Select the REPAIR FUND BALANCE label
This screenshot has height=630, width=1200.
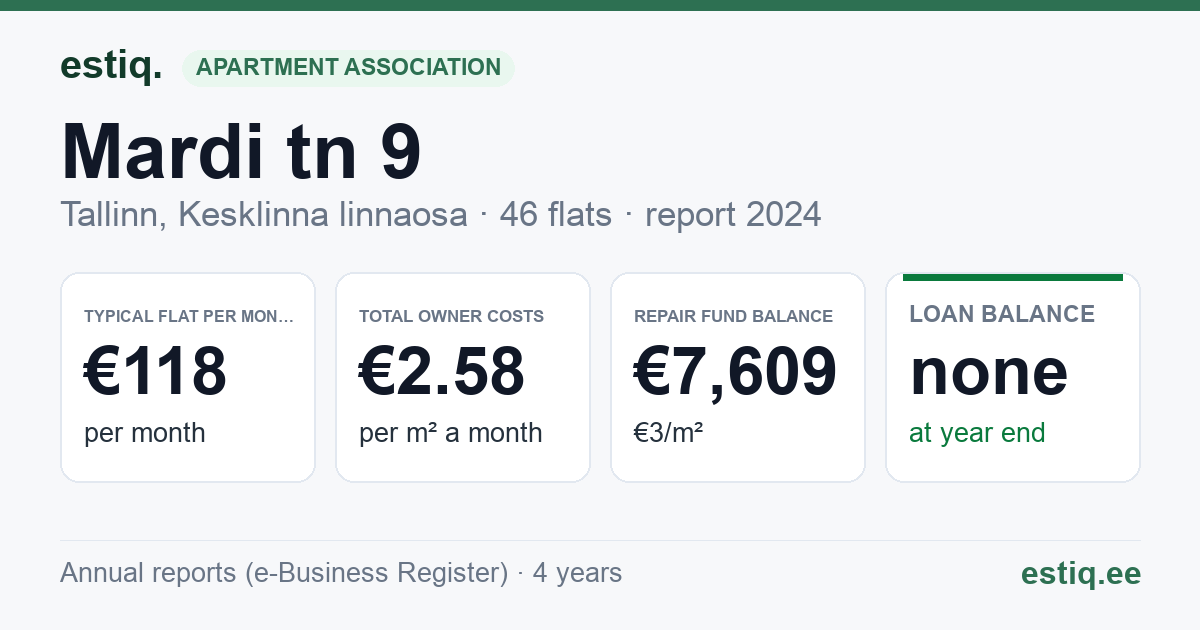coord(733,316)
